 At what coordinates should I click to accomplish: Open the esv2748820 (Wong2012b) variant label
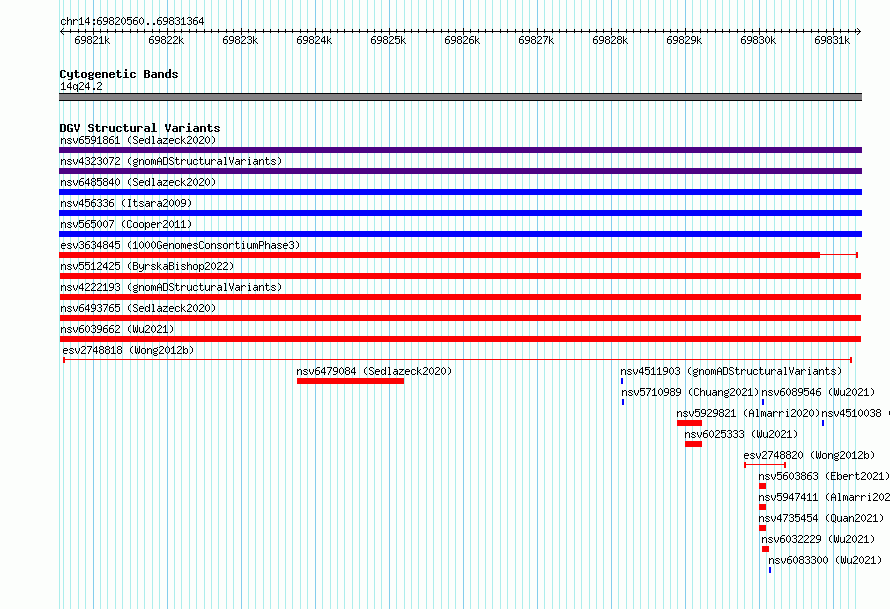[809, 455]
